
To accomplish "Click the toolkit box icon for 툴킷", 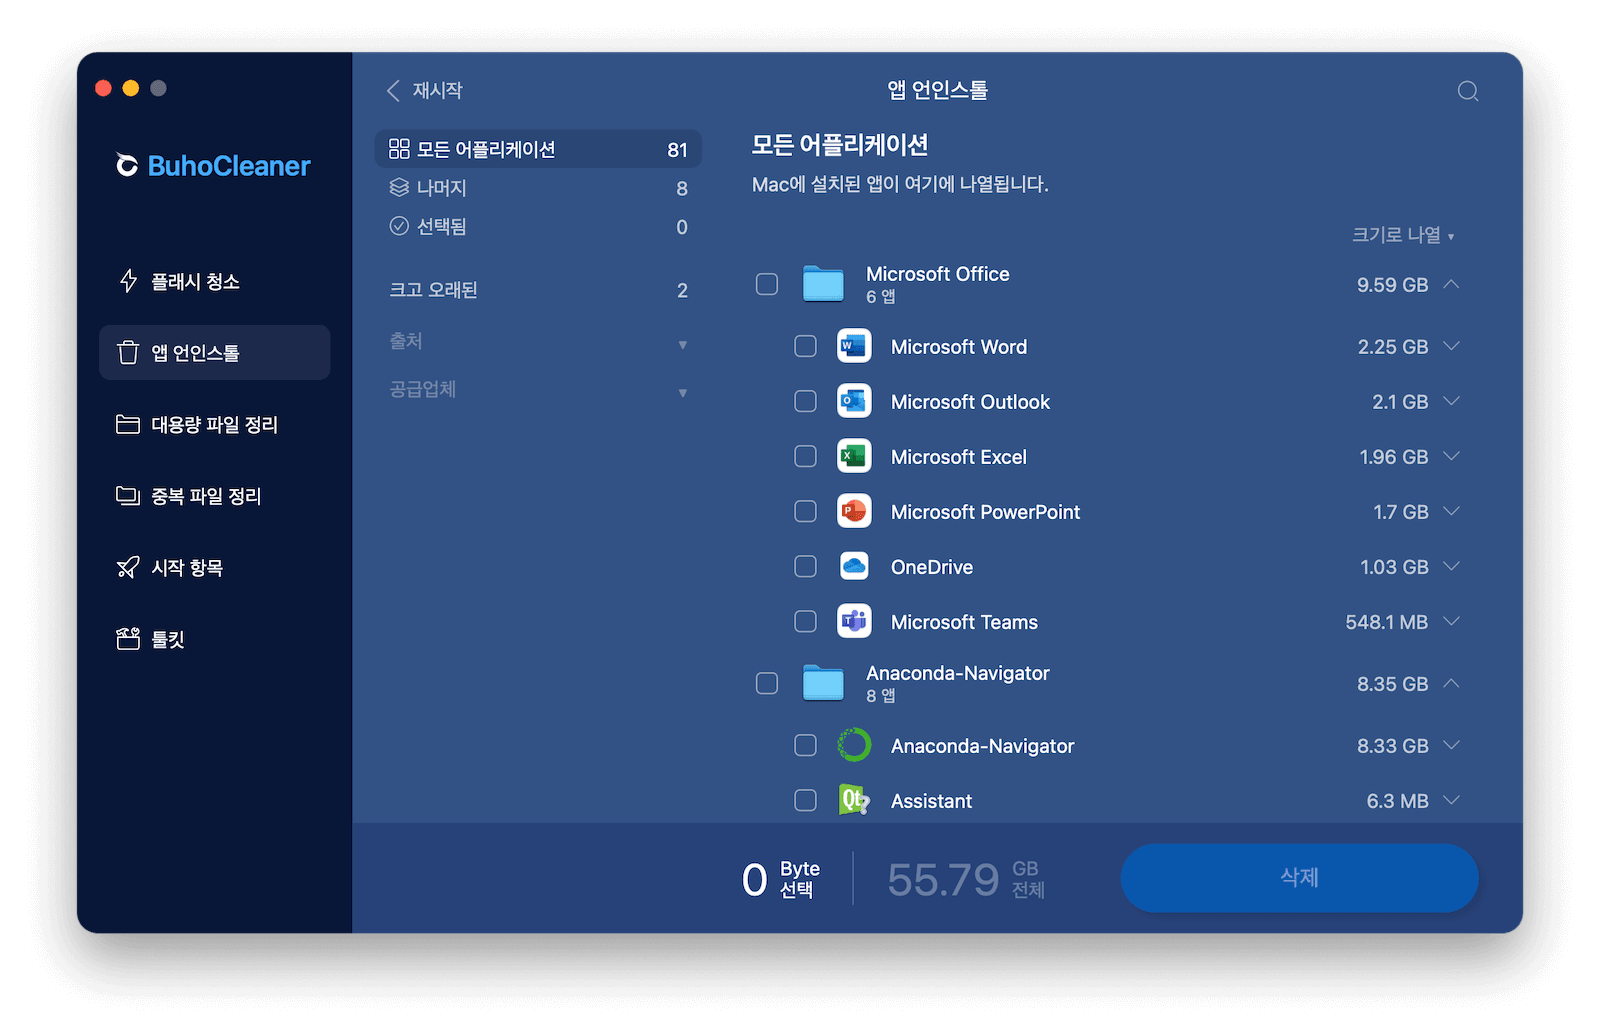I will (x=128, y=639).
